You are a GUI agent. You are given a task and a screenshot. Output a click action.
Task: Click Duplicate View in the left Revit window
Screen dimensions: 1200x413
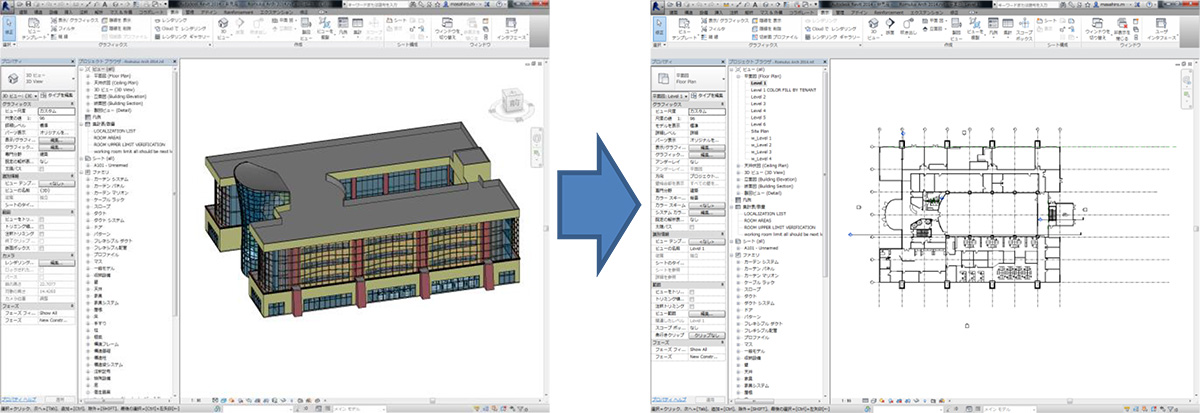pyautogui.click(x=324, y=28)
